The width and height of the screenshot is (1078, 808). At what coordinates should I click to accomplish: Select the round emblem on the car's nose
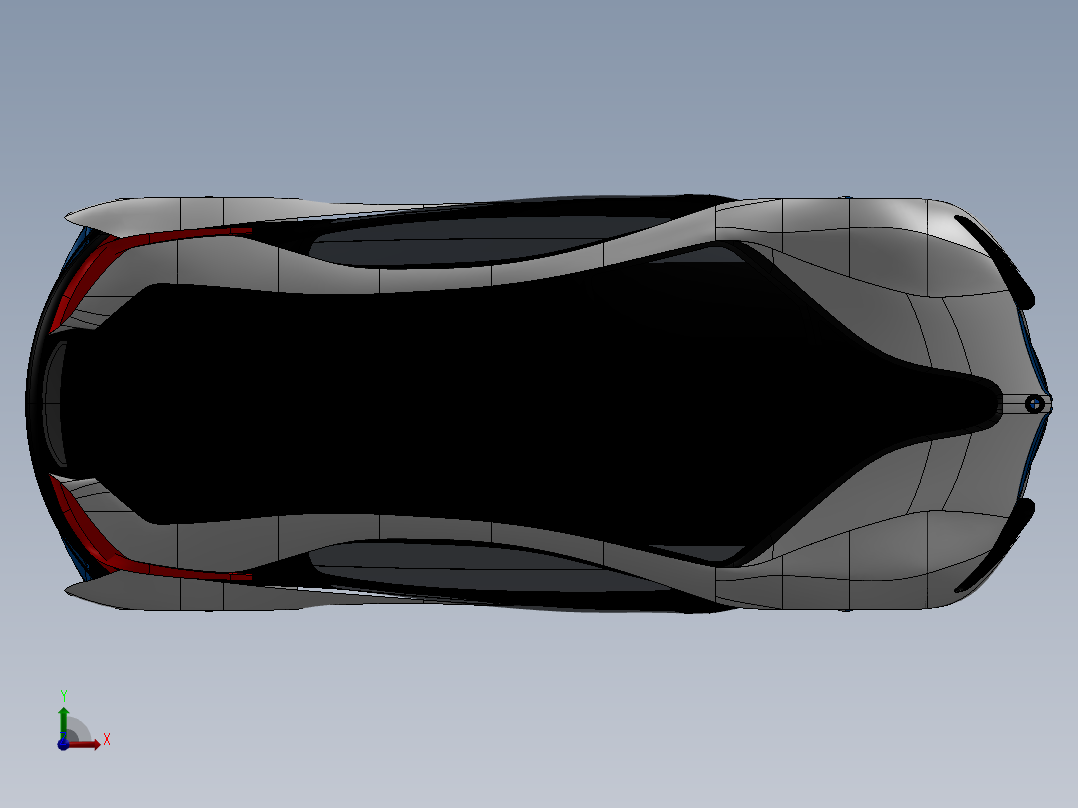1035,404
